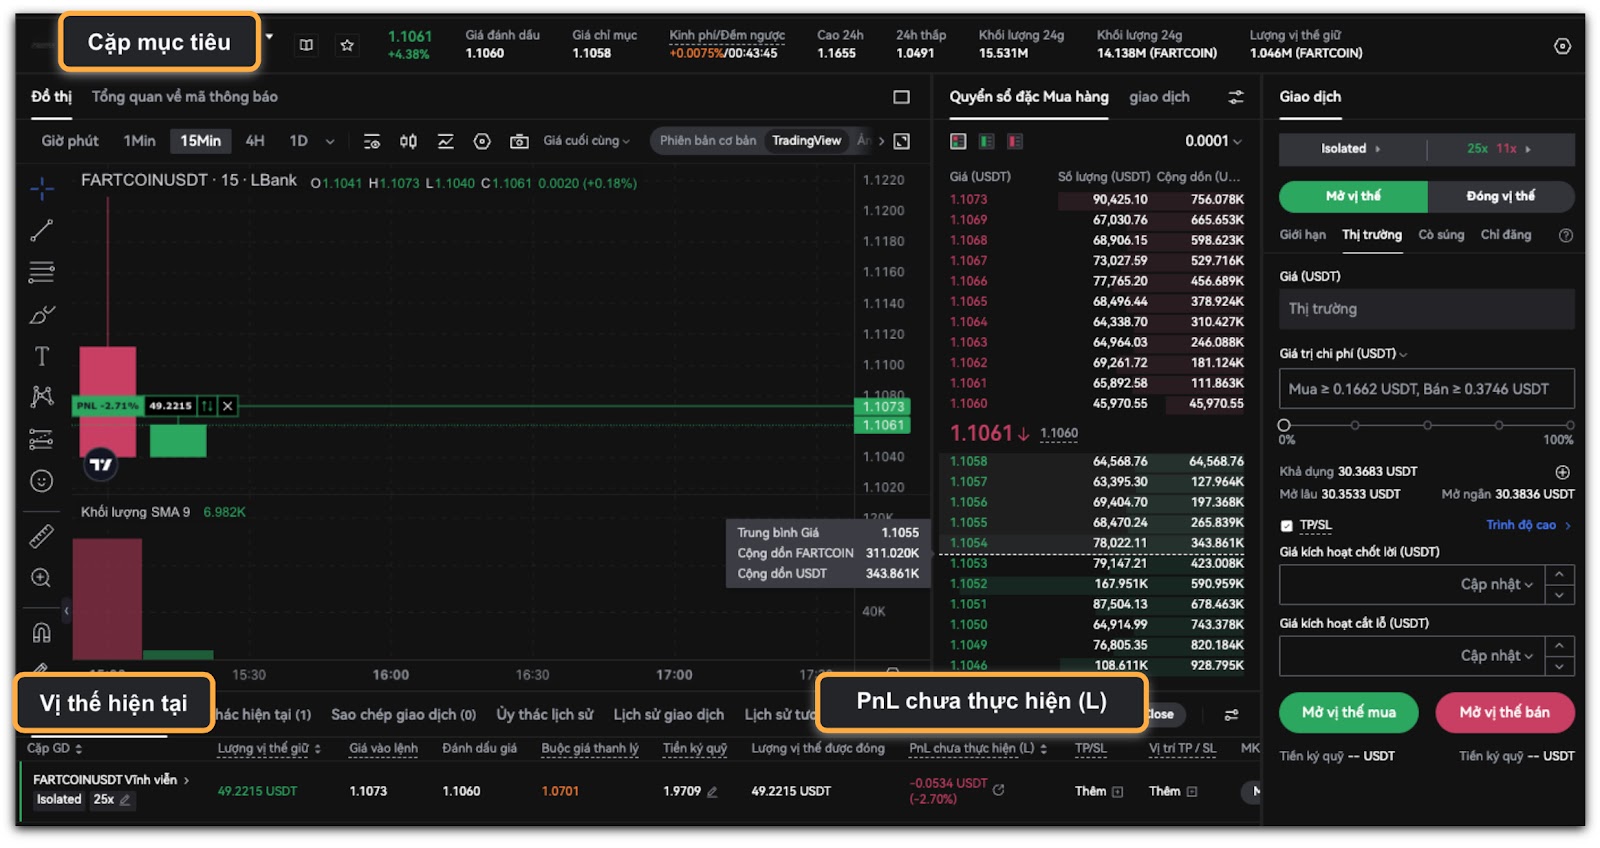Open the 0.0001 price precision dropdown
This screenshot has width=1600, height=848.
pos(1213,141)
